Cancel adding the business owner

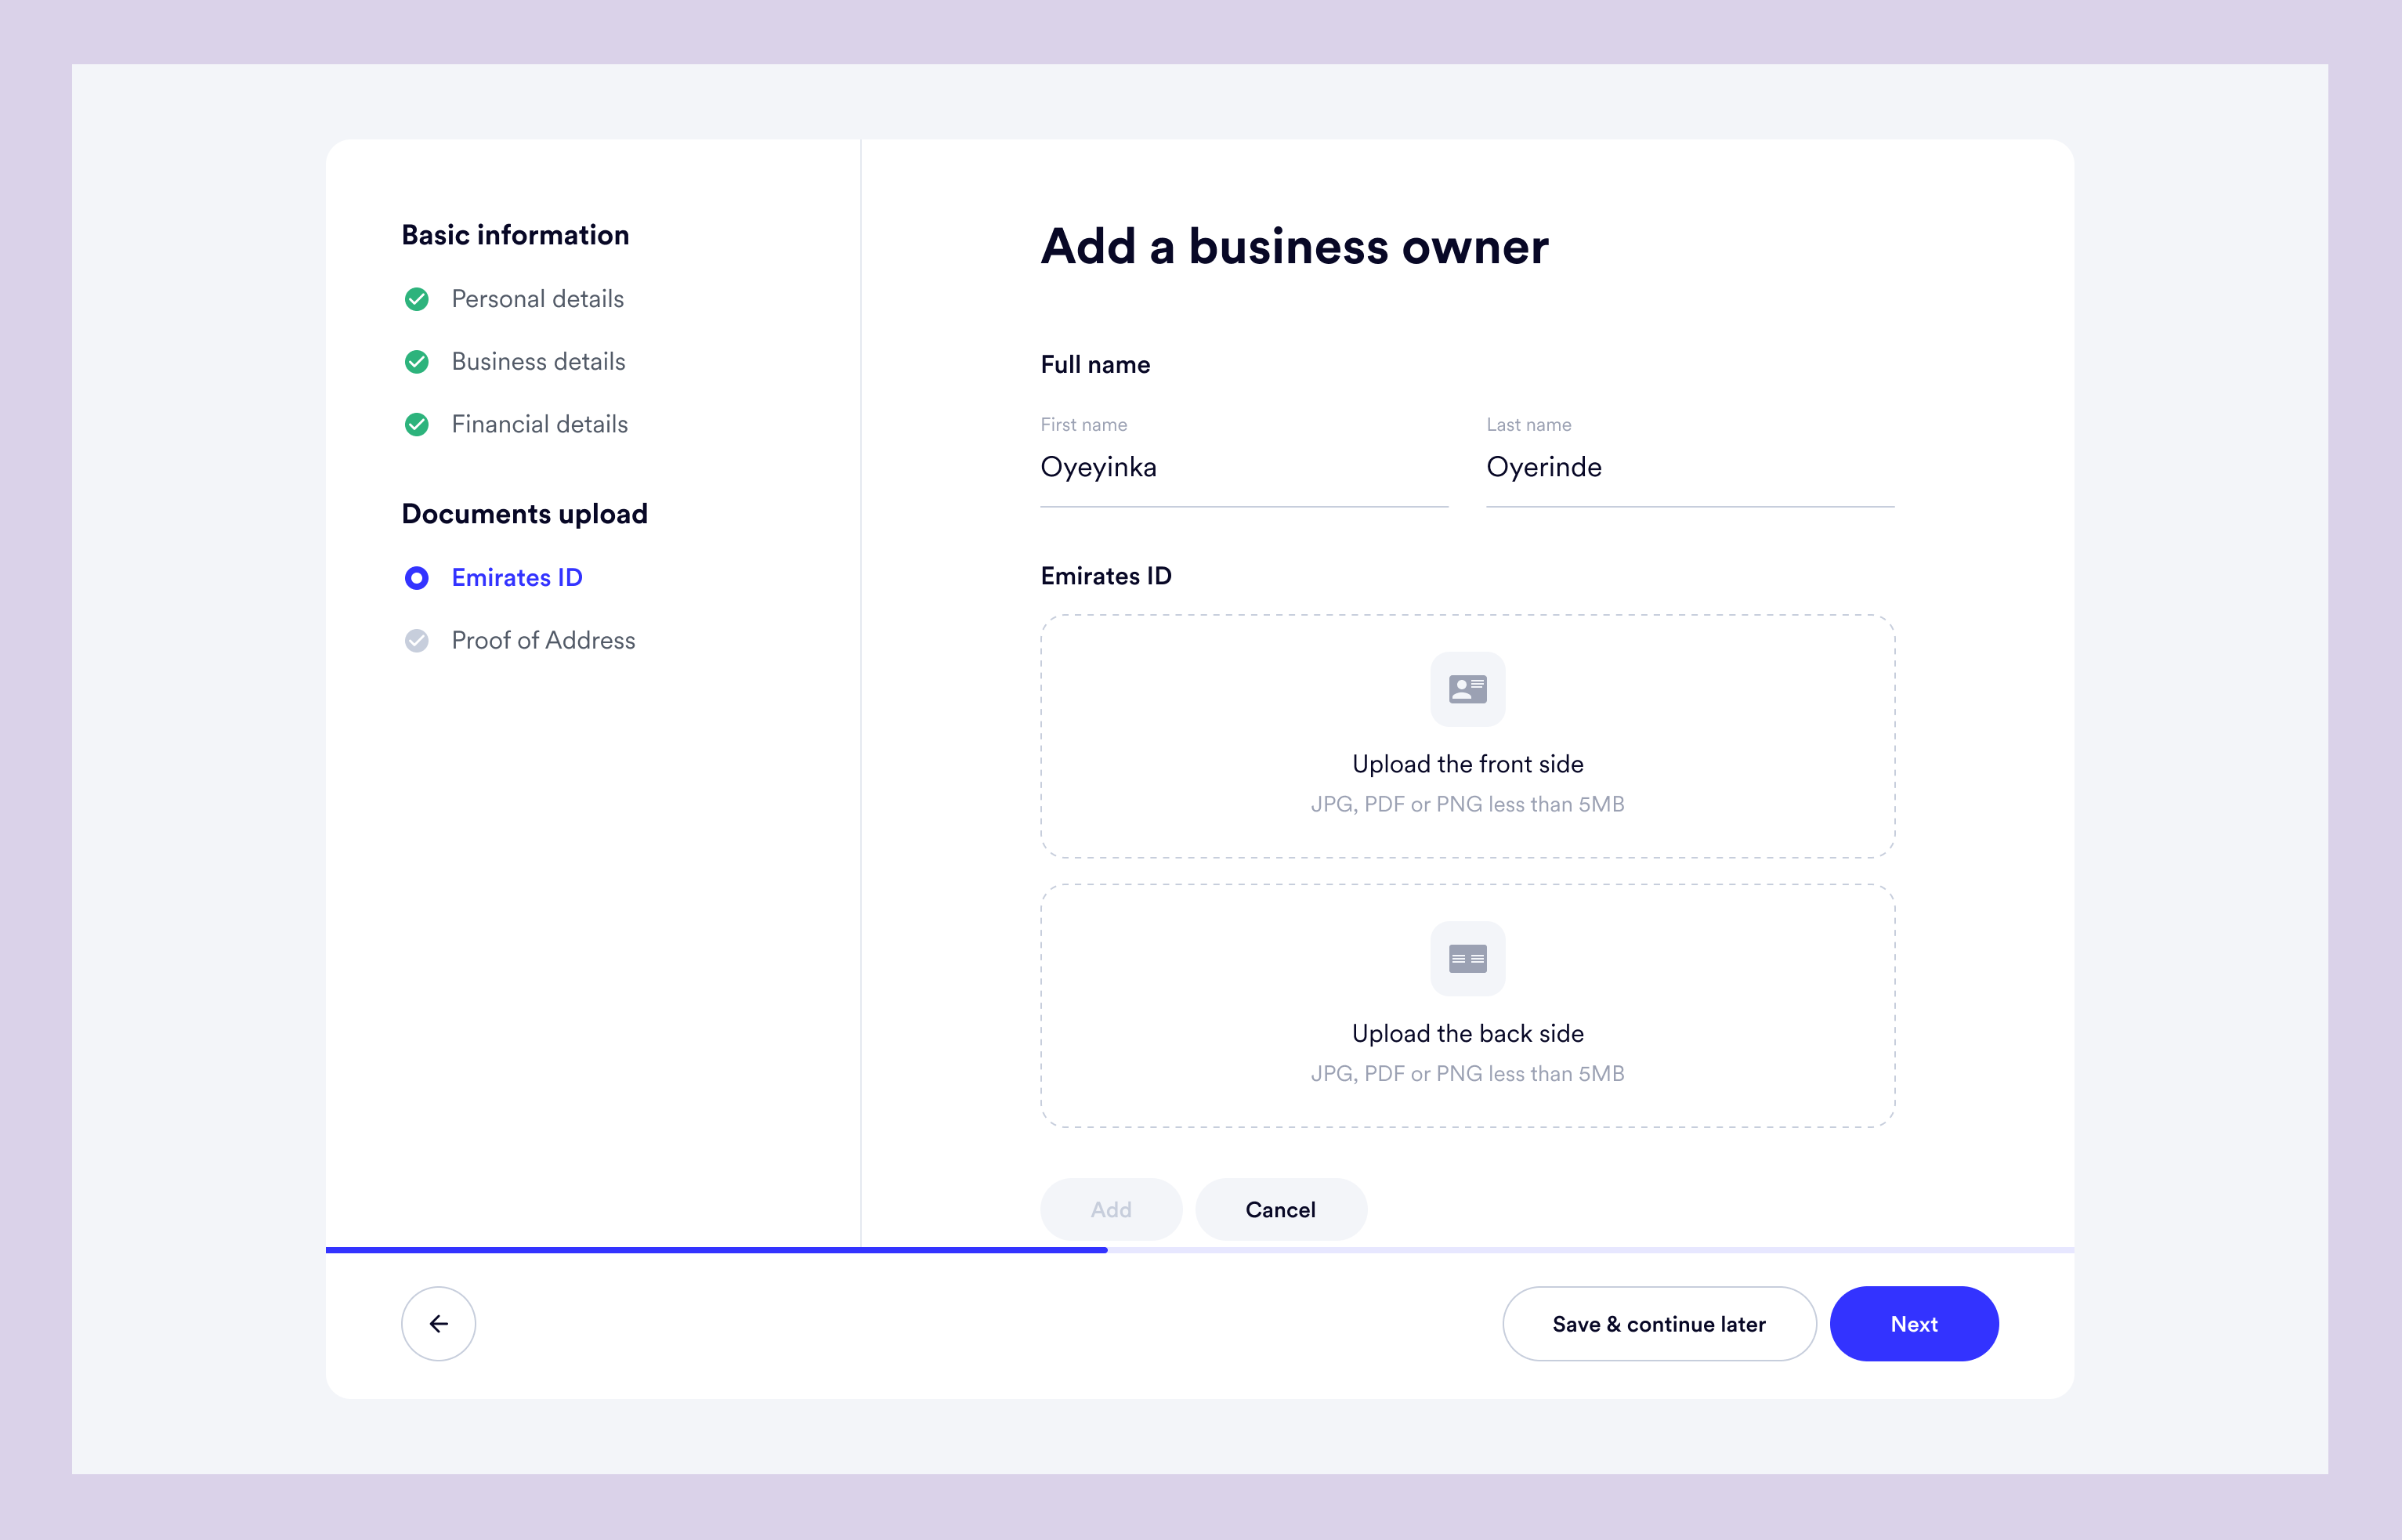tap(1280, 1209)
